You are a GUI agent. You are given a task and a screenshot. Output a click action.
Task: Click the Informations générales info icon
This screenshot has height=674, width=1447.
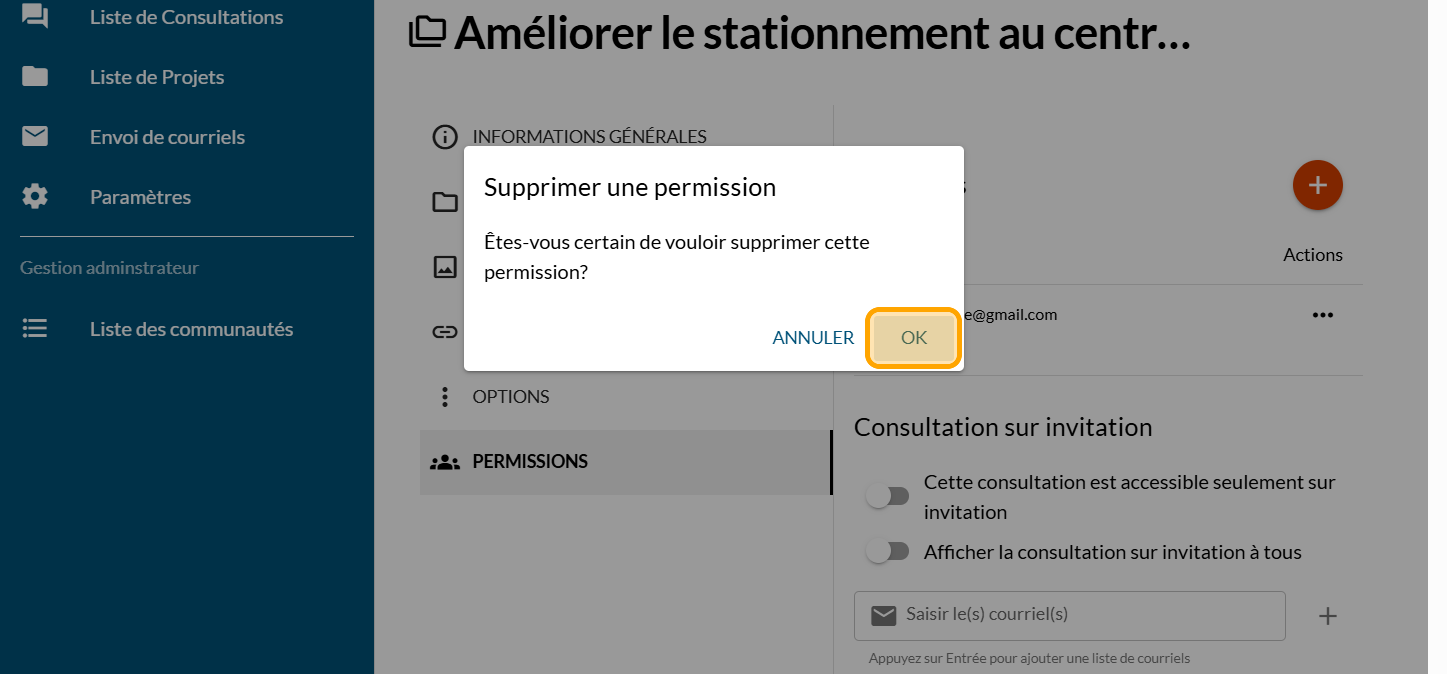[445, 137]
